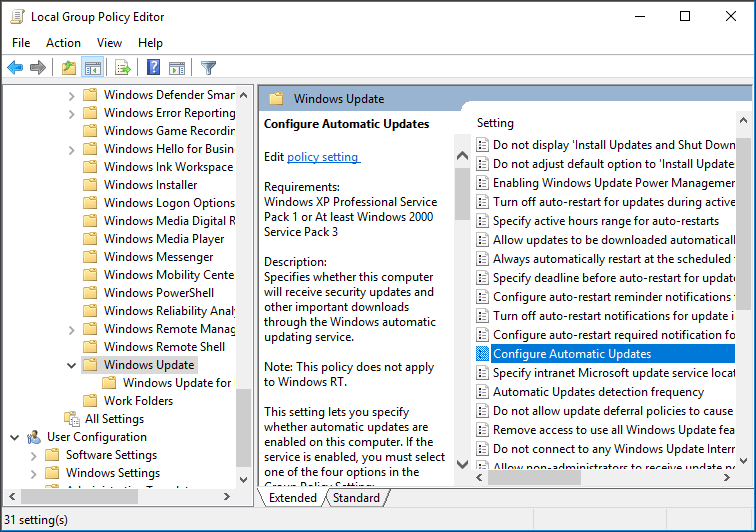Viewport: 756px width, 532px height.
Task: Click the Up one level folder icon
Action: click(x=69, y=68)
